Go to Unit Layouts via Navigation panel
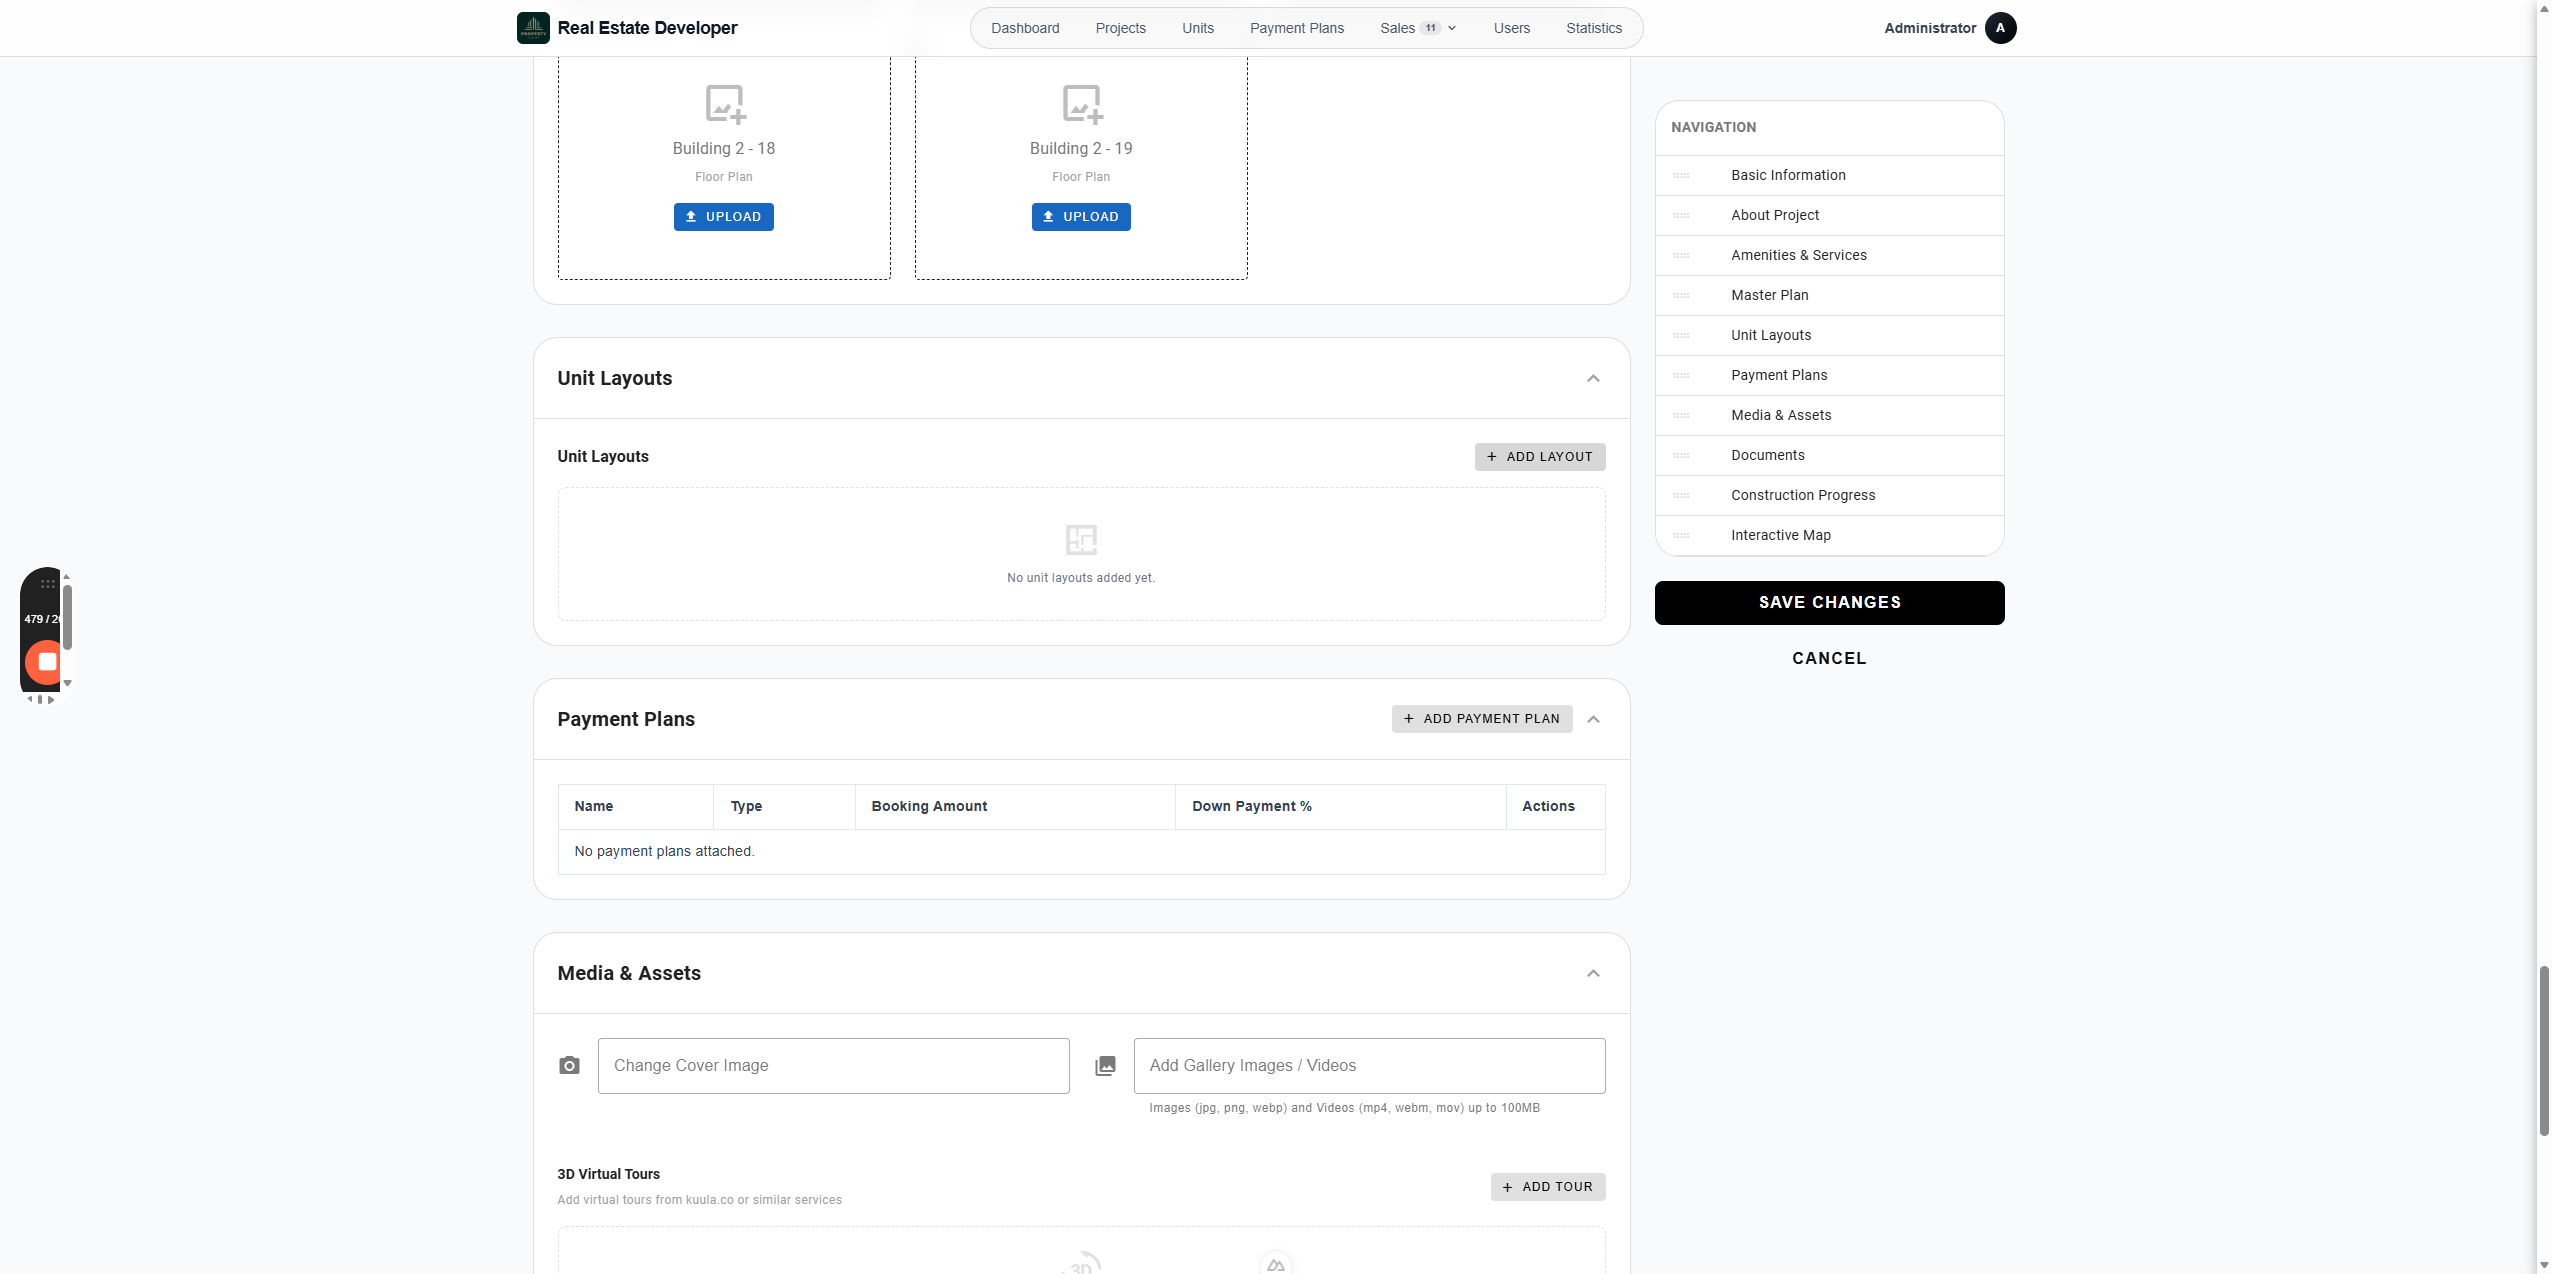2552x1274 pixels. pos(1829,336)
